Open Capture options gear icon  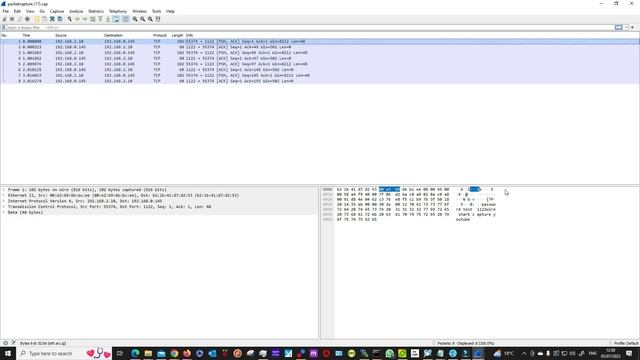pos(27,19)
